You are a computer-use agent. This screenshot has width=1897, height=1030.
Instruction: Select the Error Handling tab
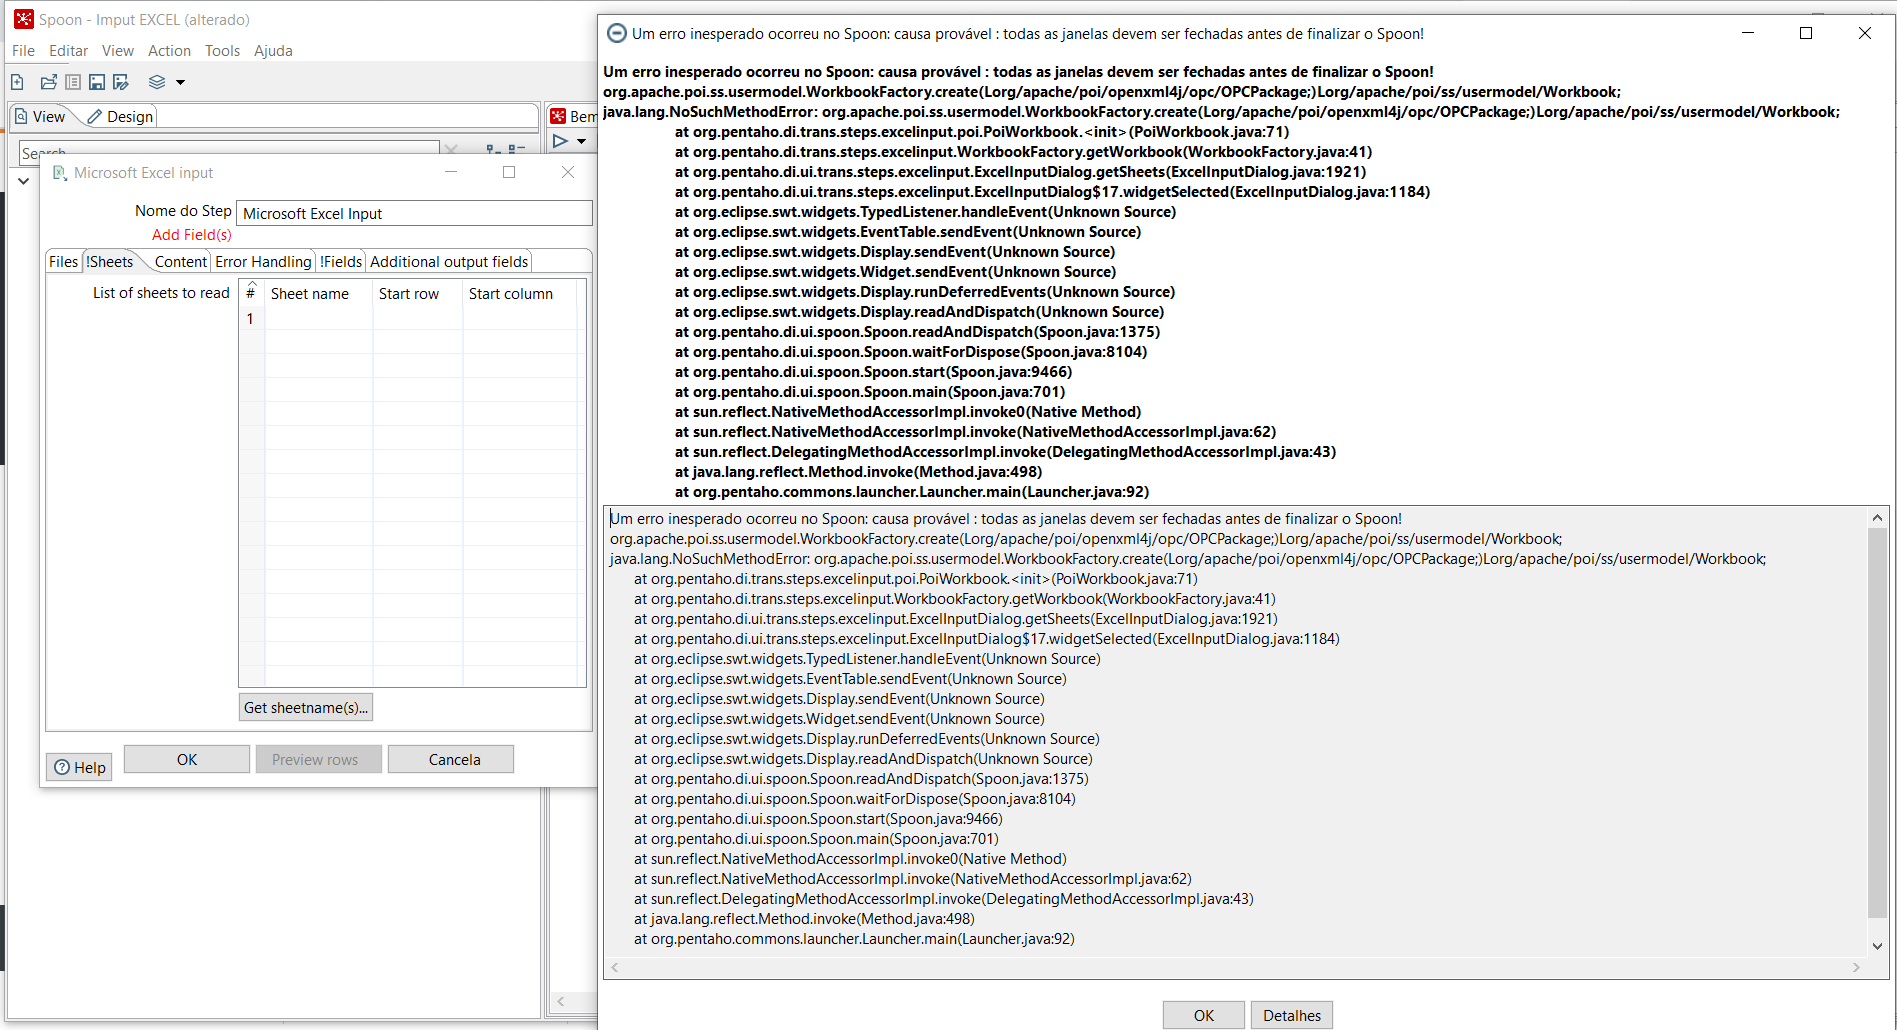pyautogui.click(x=263, y=262)
